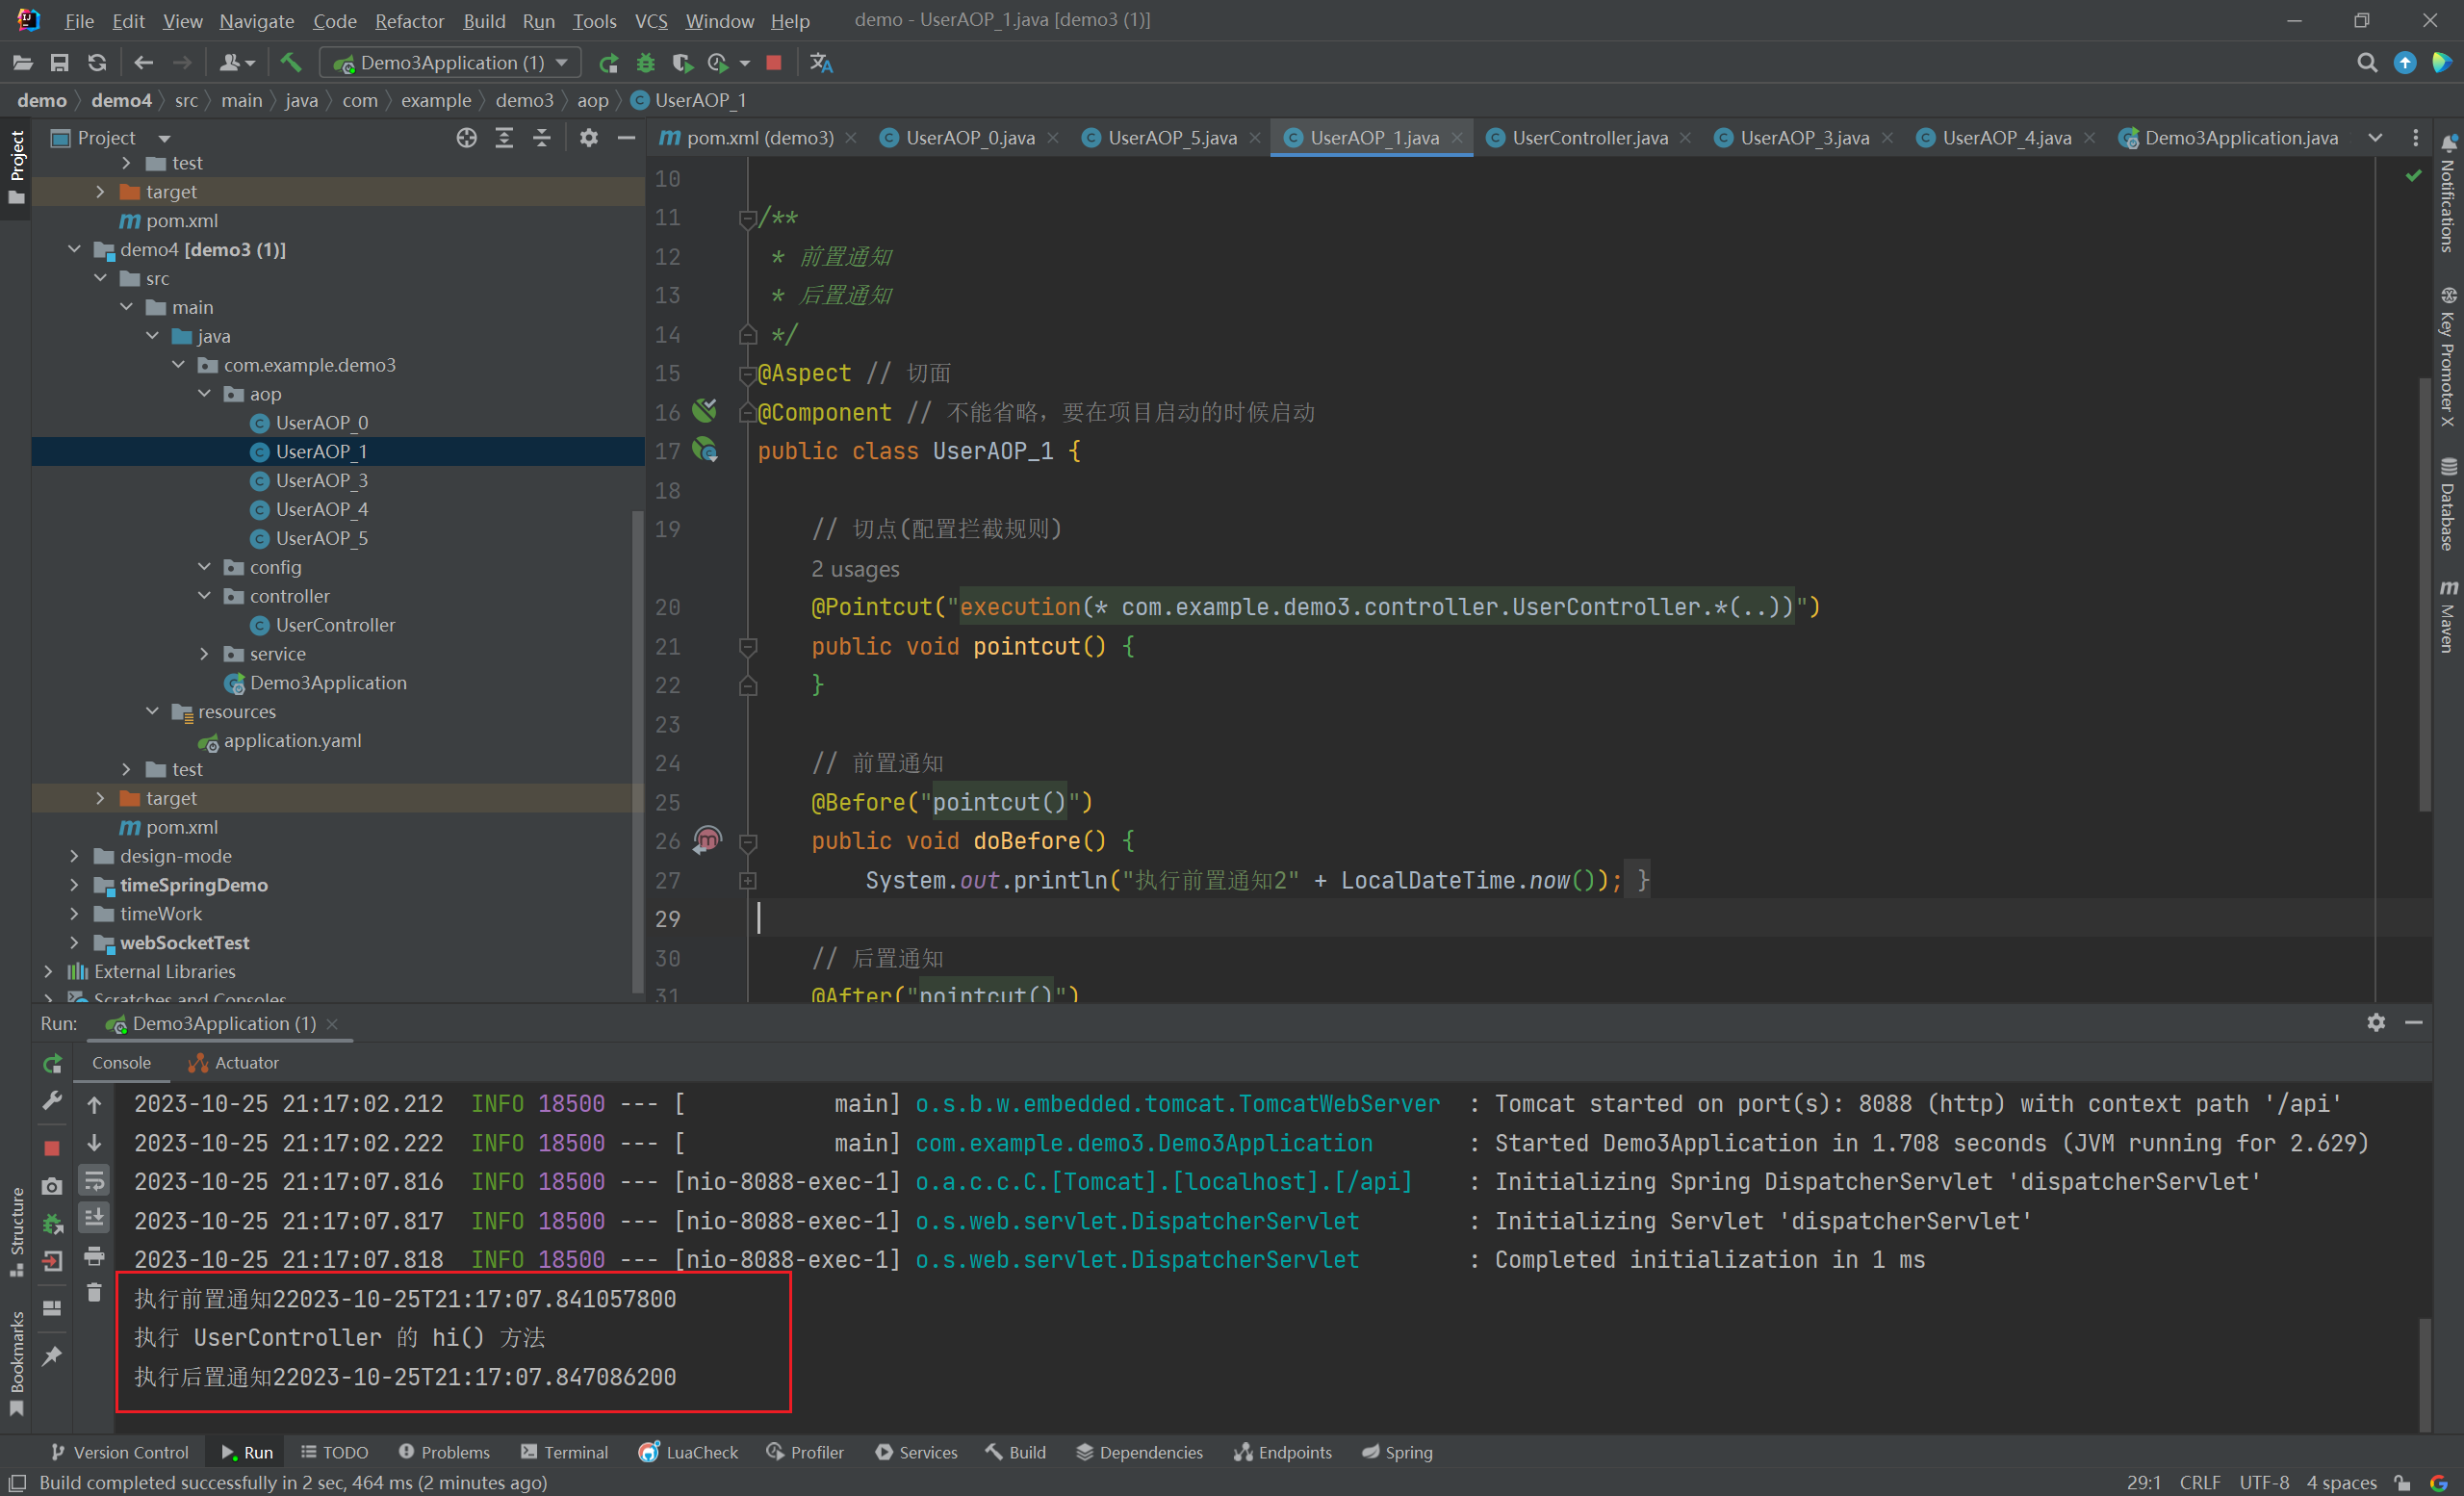Switch to the Actuator tab
This screenshot has width=2464, height=1496.
pyautogui.click(x=234, y=1063)
